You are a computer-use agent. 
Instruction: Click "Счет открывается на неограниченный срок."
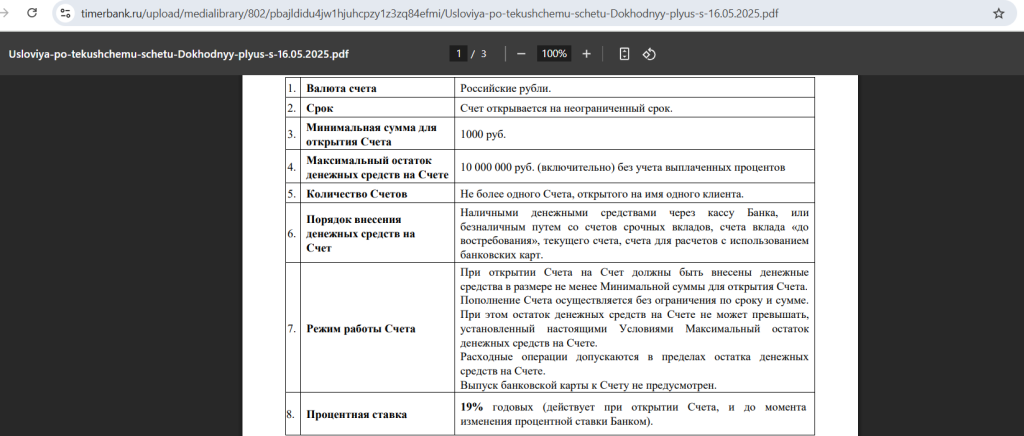(566, 108)
